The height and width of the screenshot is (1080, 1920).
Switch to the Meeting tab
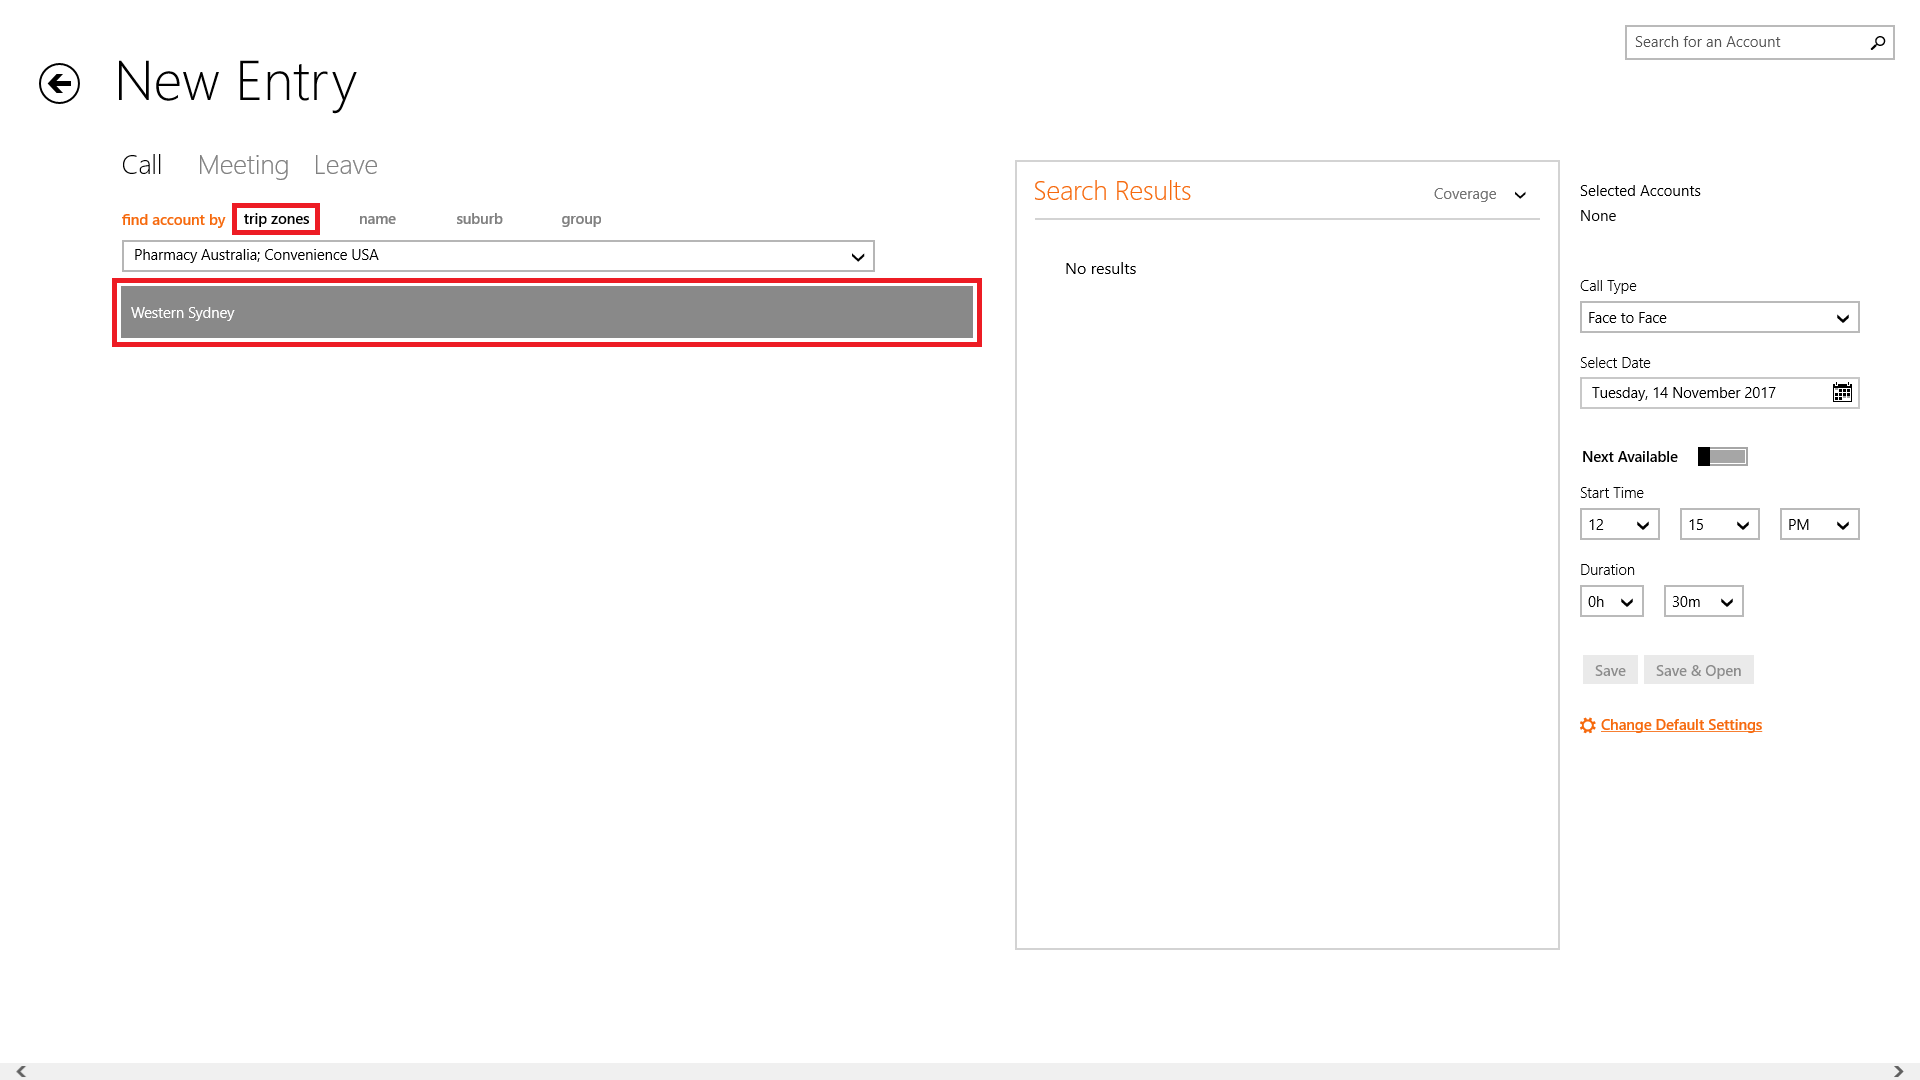coord(243,165)
